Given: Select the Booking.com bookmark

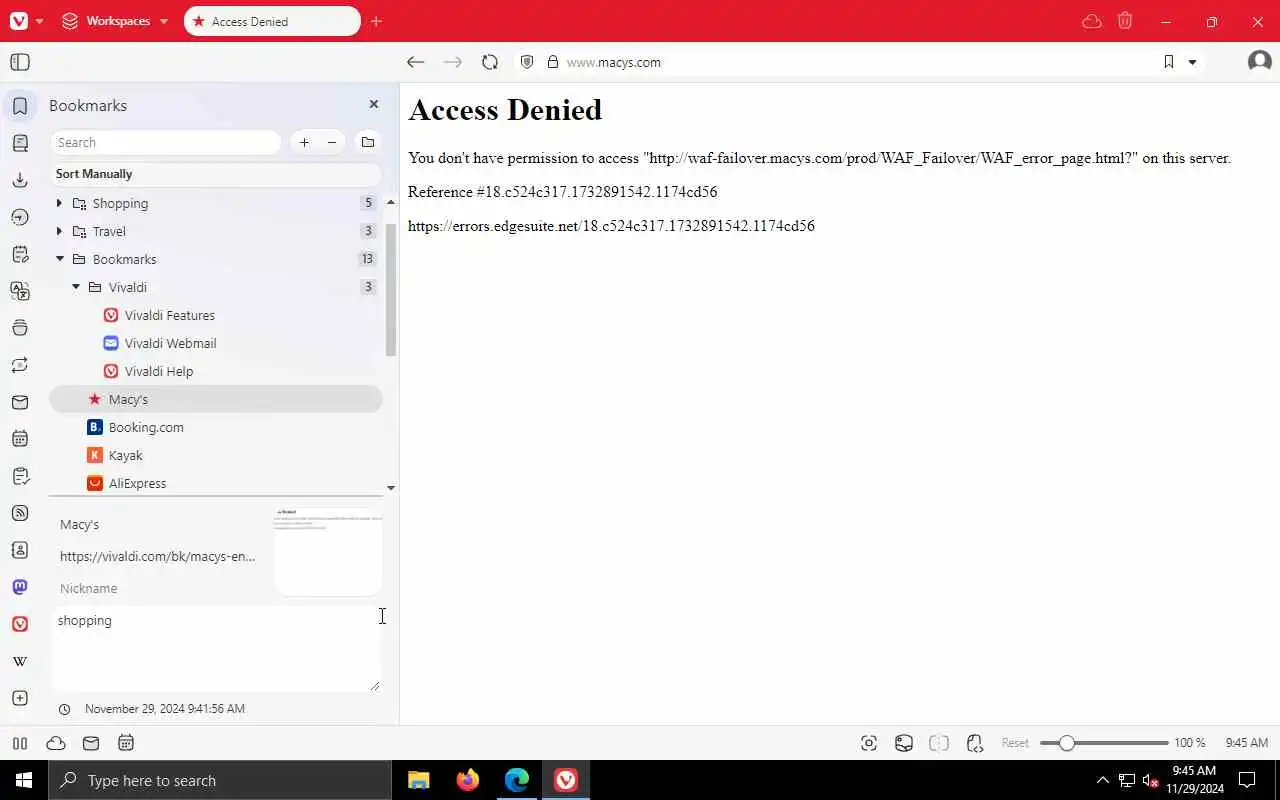Looking at the screenshot, I should 216,427.
